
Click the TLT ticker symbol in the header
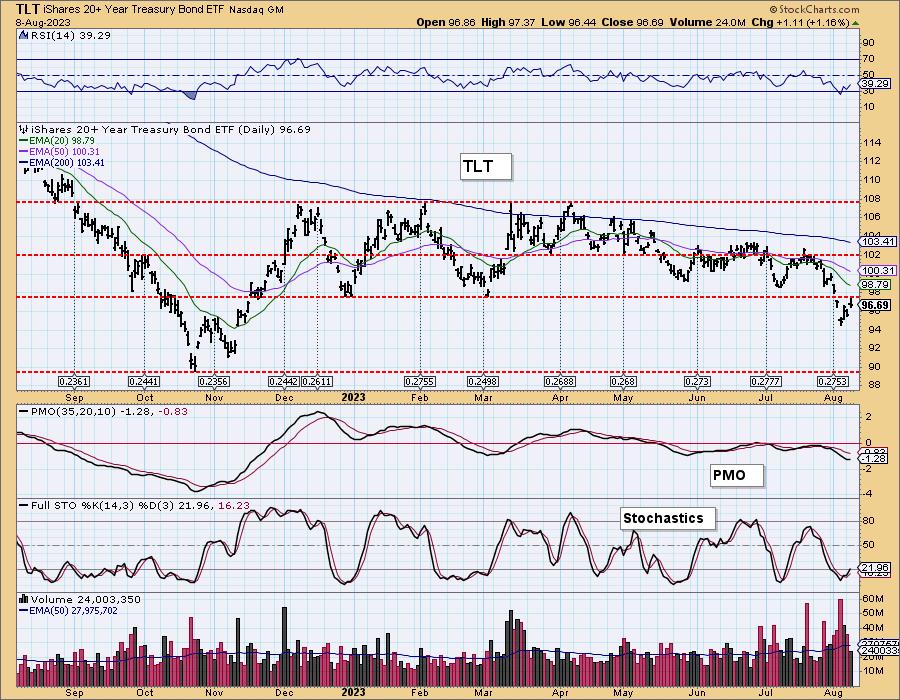27,9
